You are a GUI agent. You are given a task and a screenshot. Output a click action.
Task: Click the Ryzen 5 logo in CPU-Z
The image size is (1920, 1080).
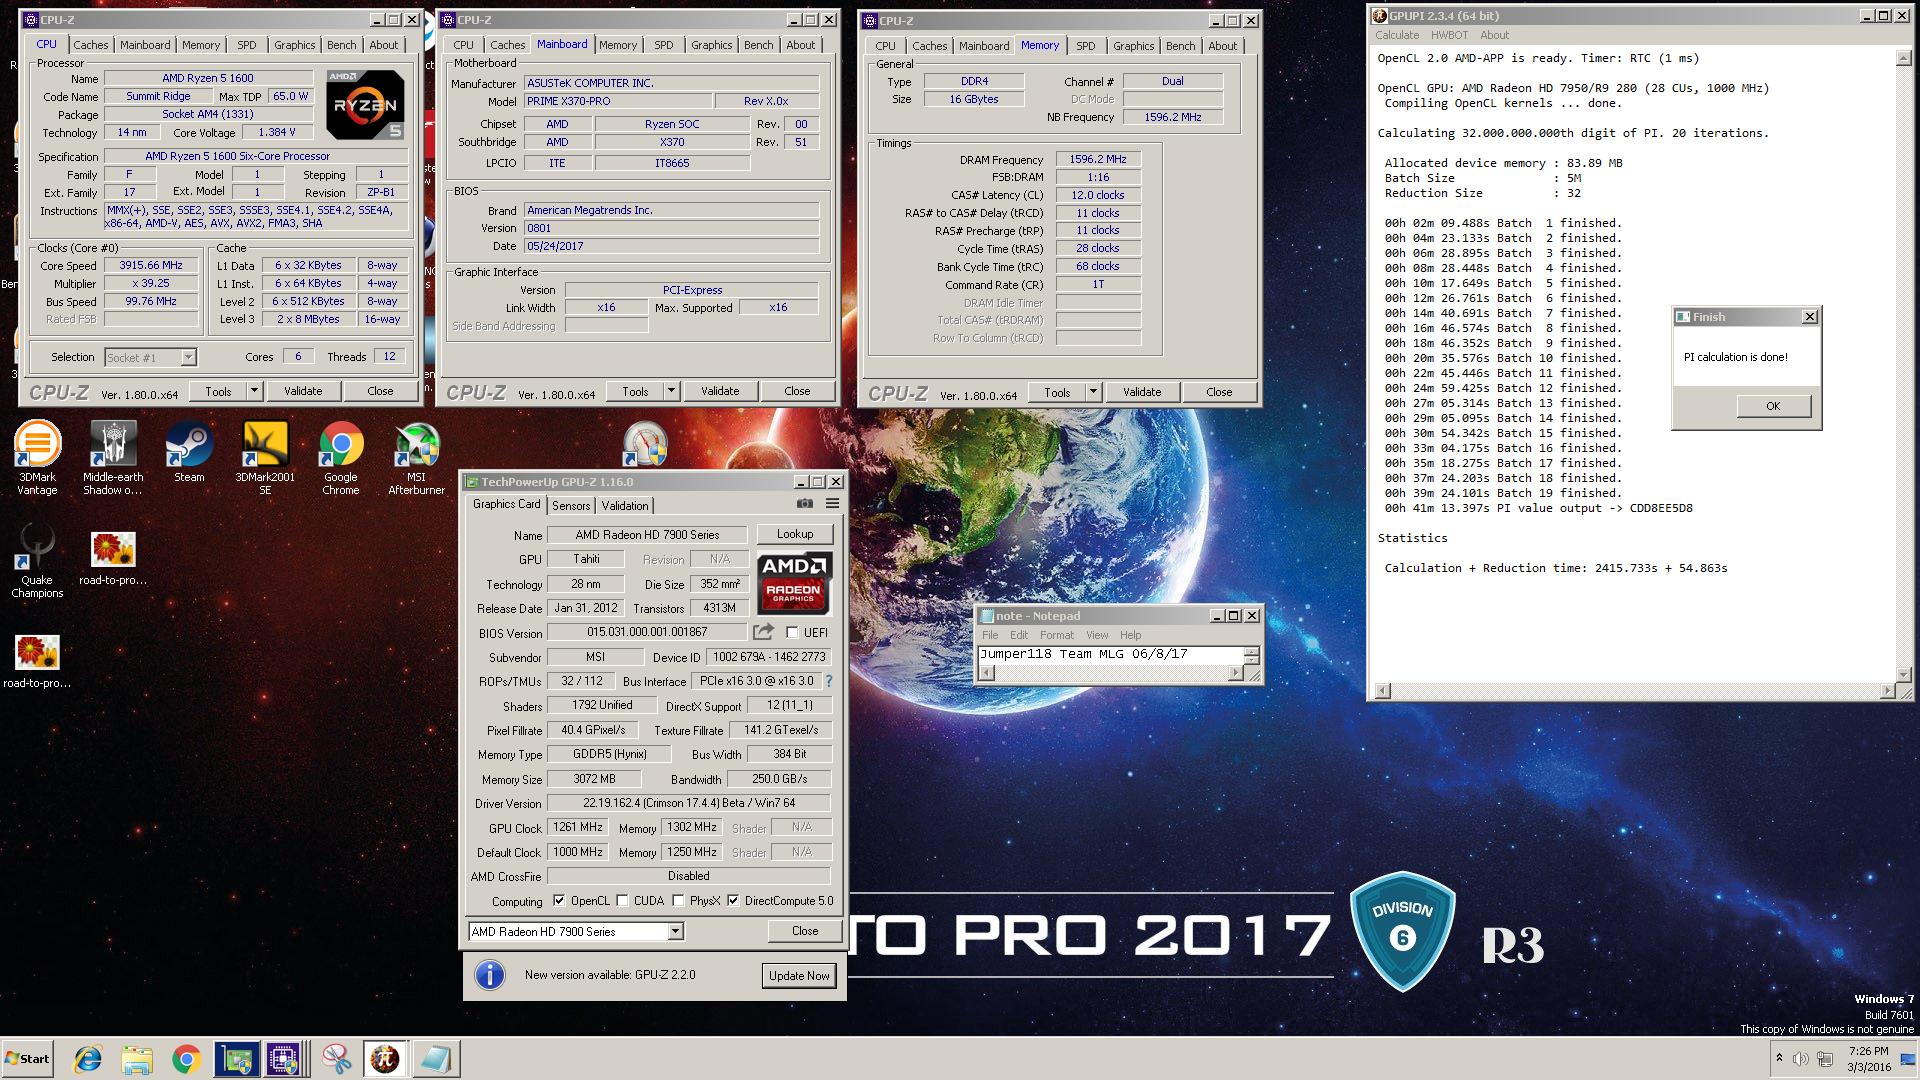click(365, 104)
